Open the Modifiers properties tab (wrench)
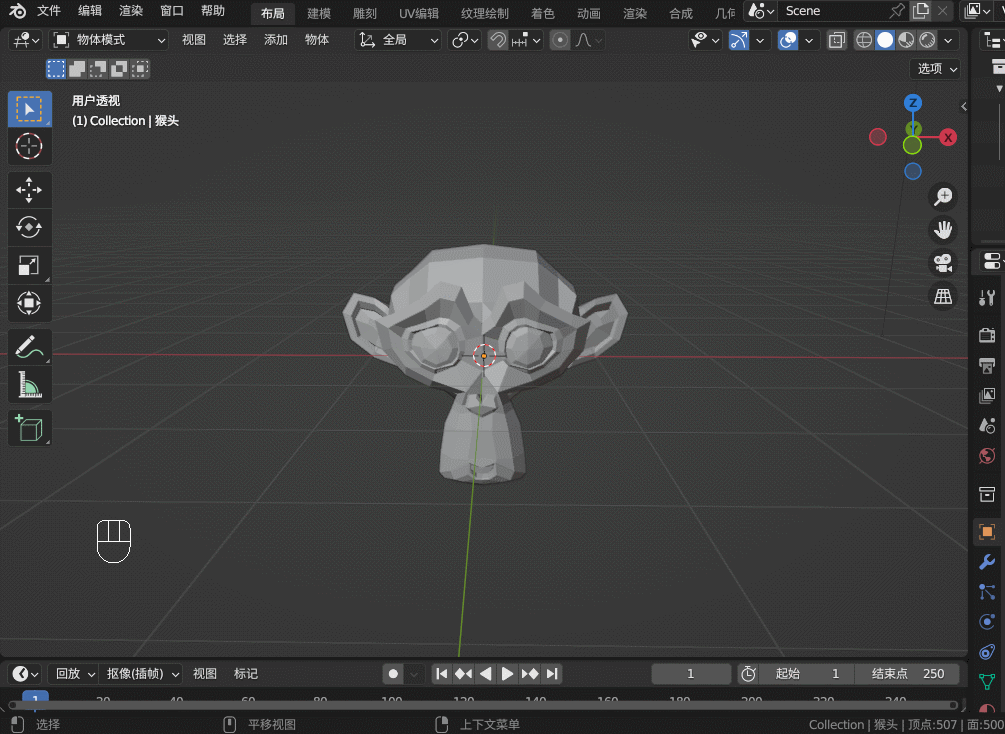Viewport: 1005px width, 734px height. click(x=987, y=562)
